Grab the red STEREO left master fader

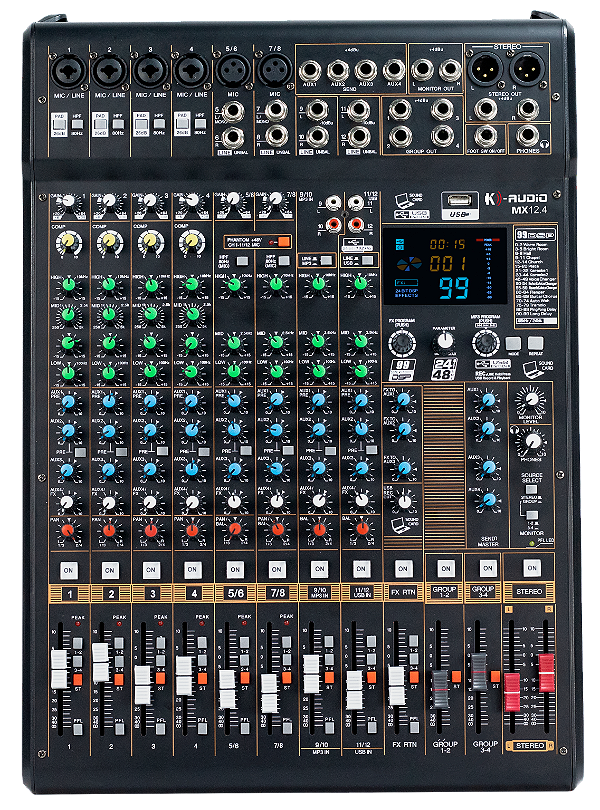click(x=512, y=692)
